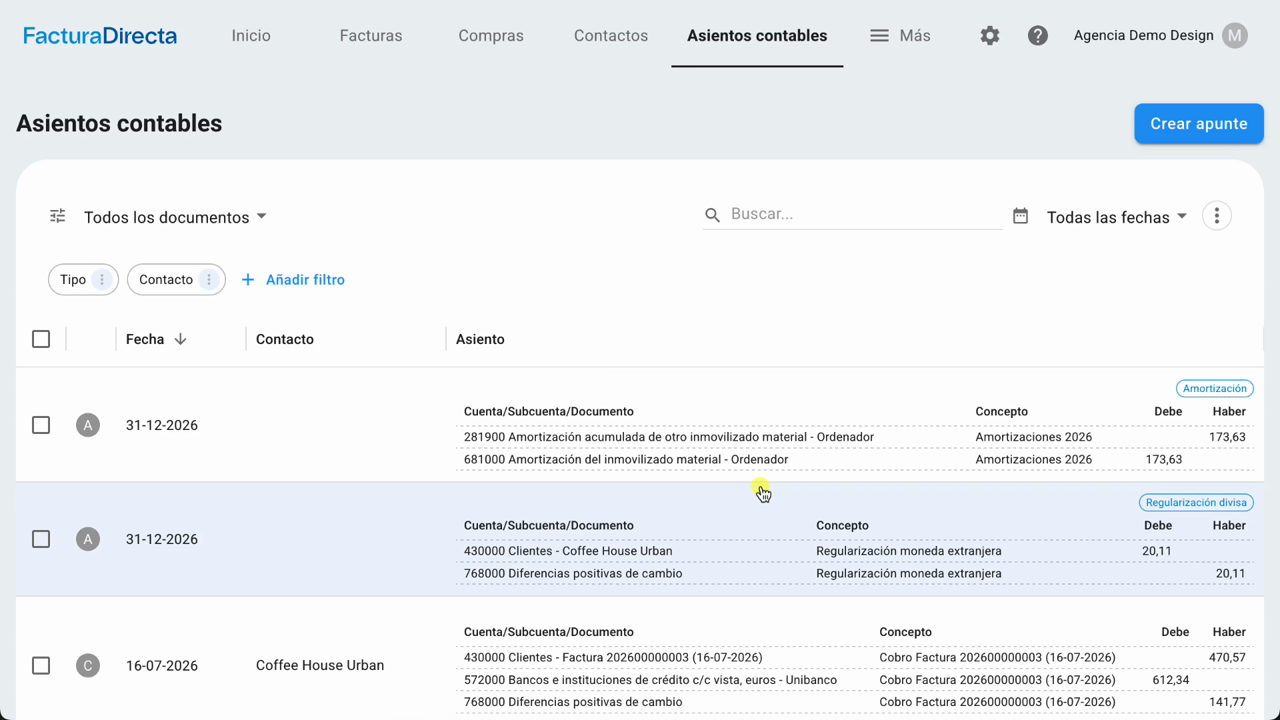Click the Regularización divisa tag
This screenshot has width=1280, height=720.
tap(1196, 503)
